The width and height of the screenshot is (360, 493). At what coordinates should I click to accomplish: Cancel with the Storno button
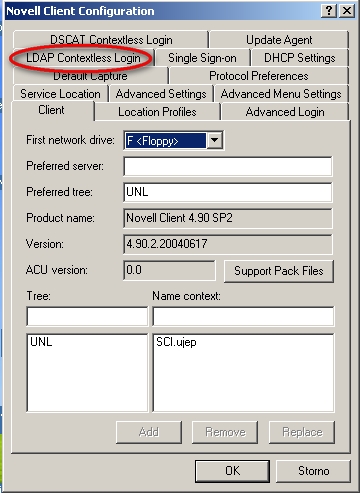(313, 471)
